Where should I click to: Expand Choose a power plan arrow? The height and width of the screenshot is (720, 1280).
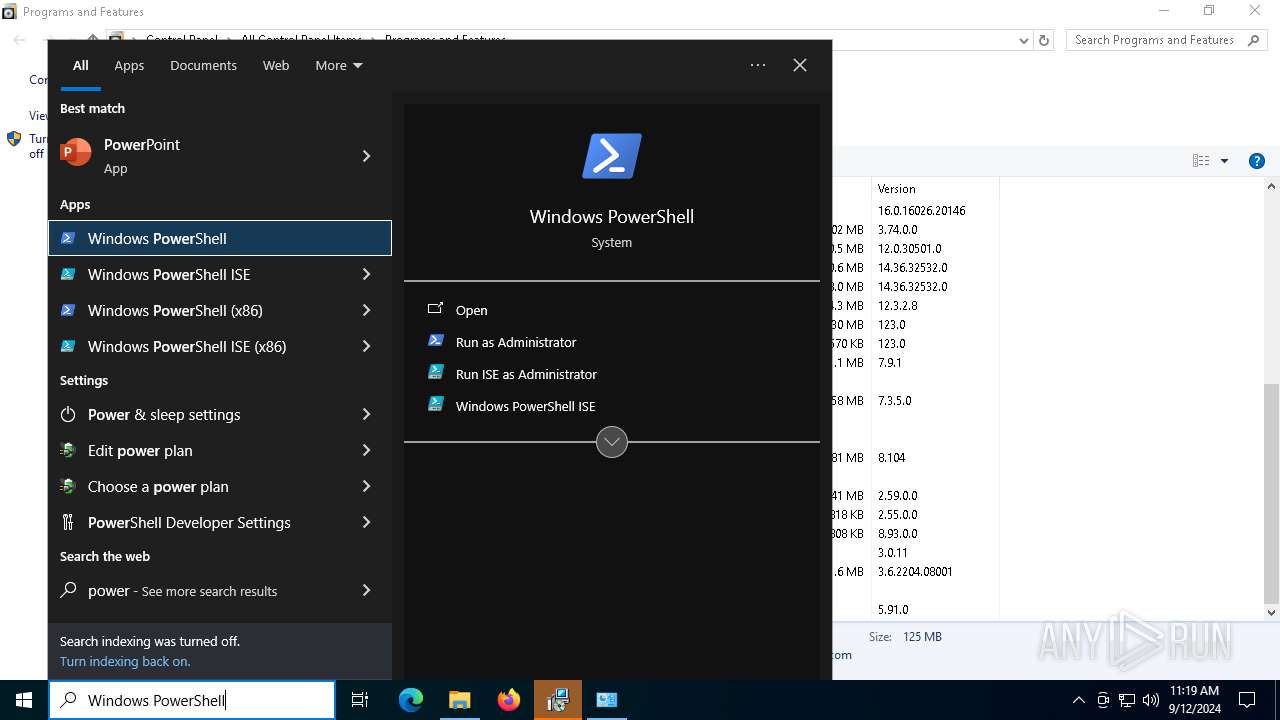click(x=366, y=486)
